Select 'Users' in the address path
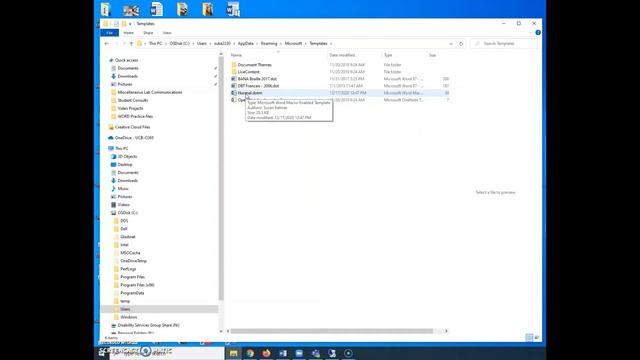This screenshot has width=640, height=360. pyautogui.click(x=202, y=44)
